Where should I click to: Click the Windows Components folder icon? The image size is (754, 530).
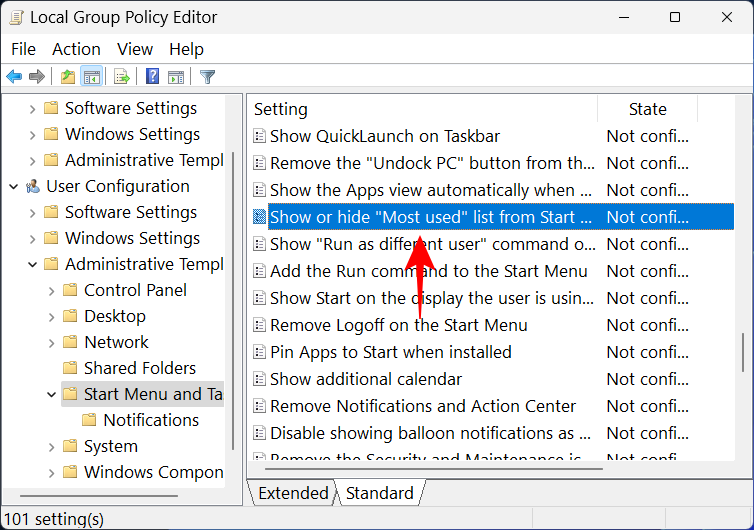tap(70, 472)
